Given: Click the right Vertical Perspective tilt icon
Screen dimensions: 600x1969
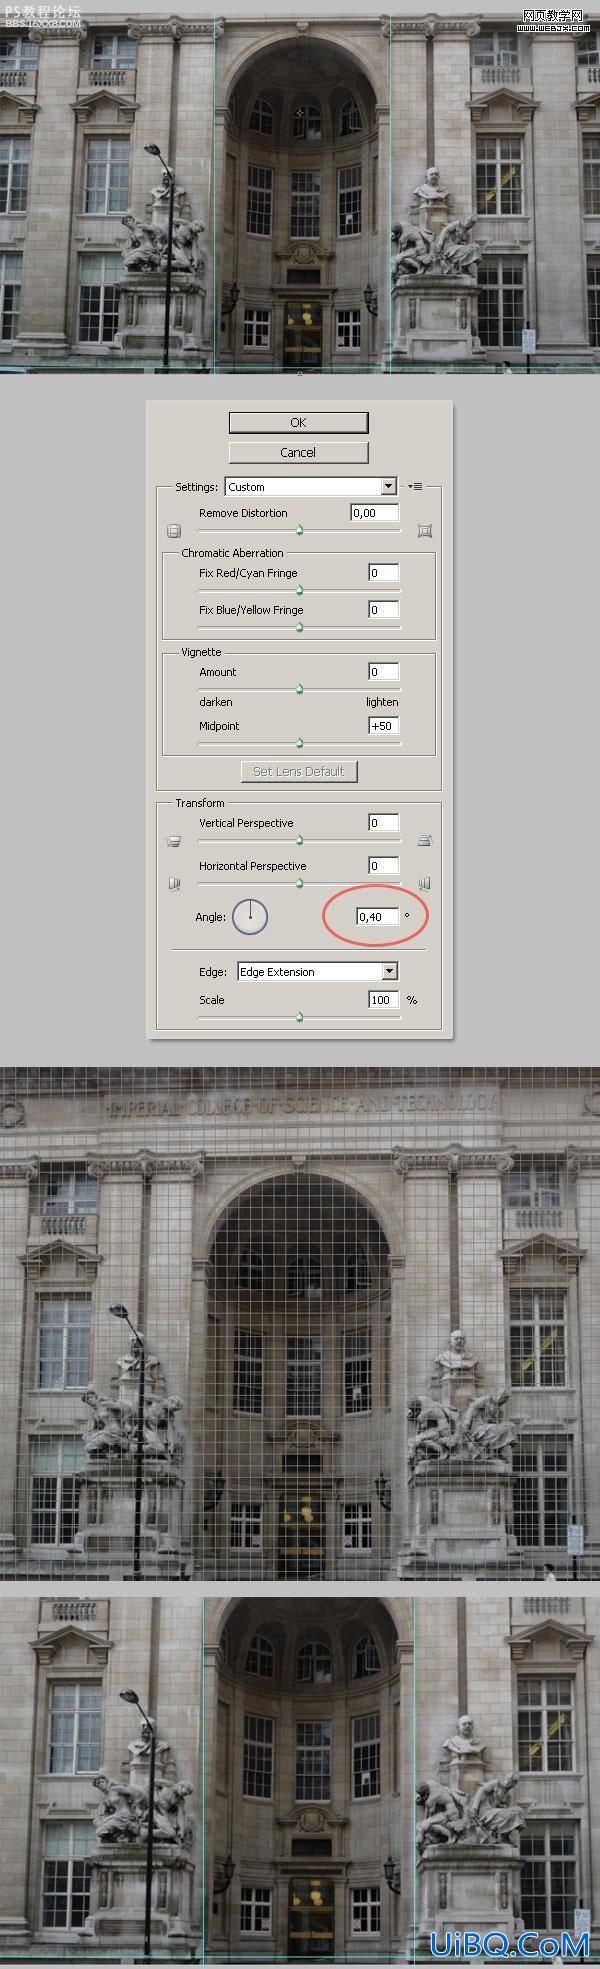Looking at the screenshot, I should (x=424, y=841).
